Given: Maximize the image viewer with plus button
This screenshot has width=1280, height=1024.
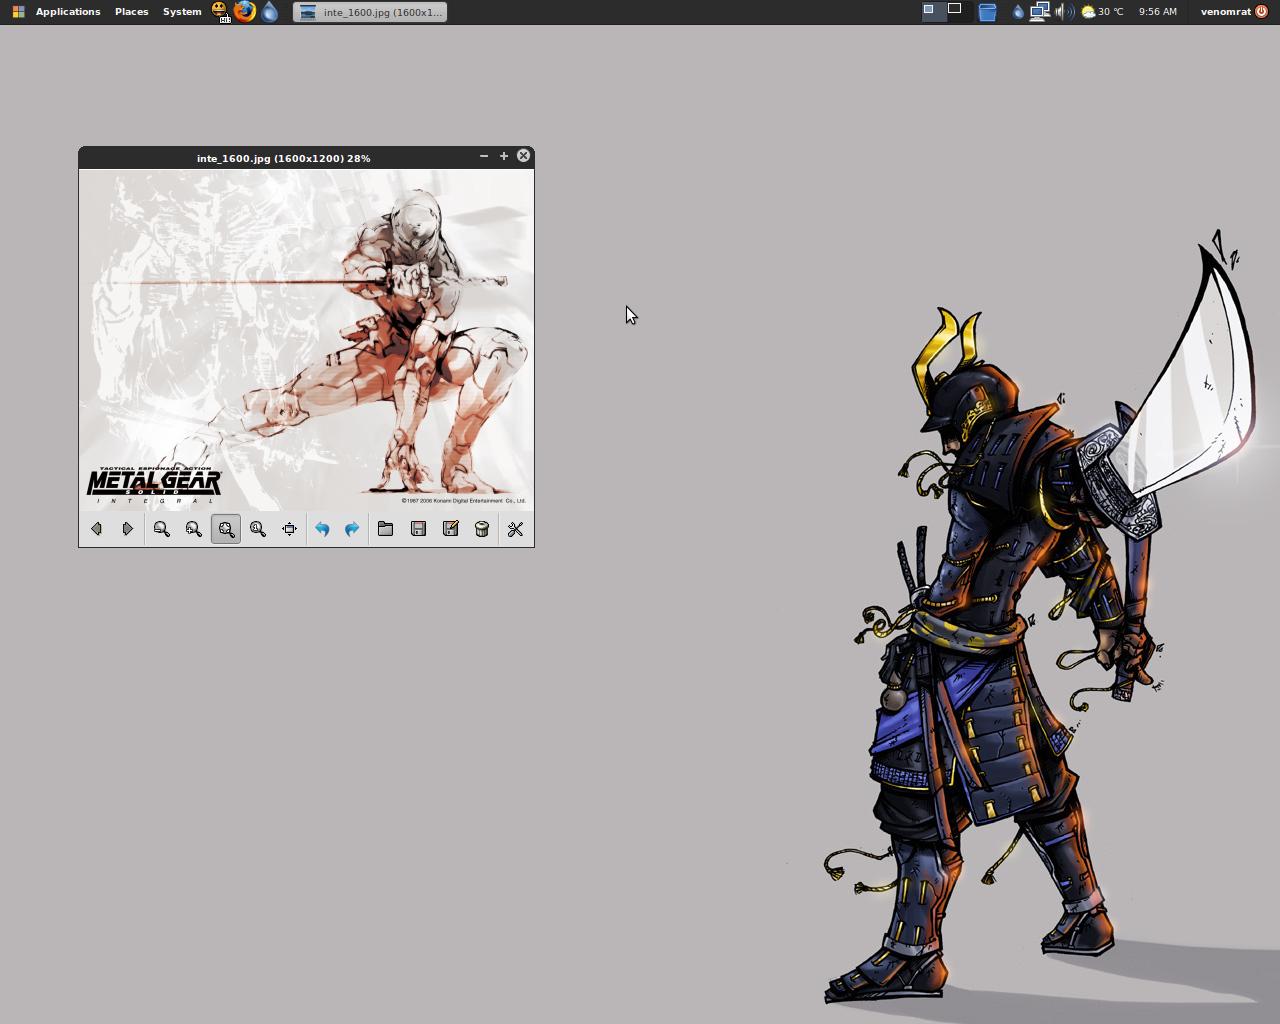Looking at the screenshot, I should click(504, 156).
